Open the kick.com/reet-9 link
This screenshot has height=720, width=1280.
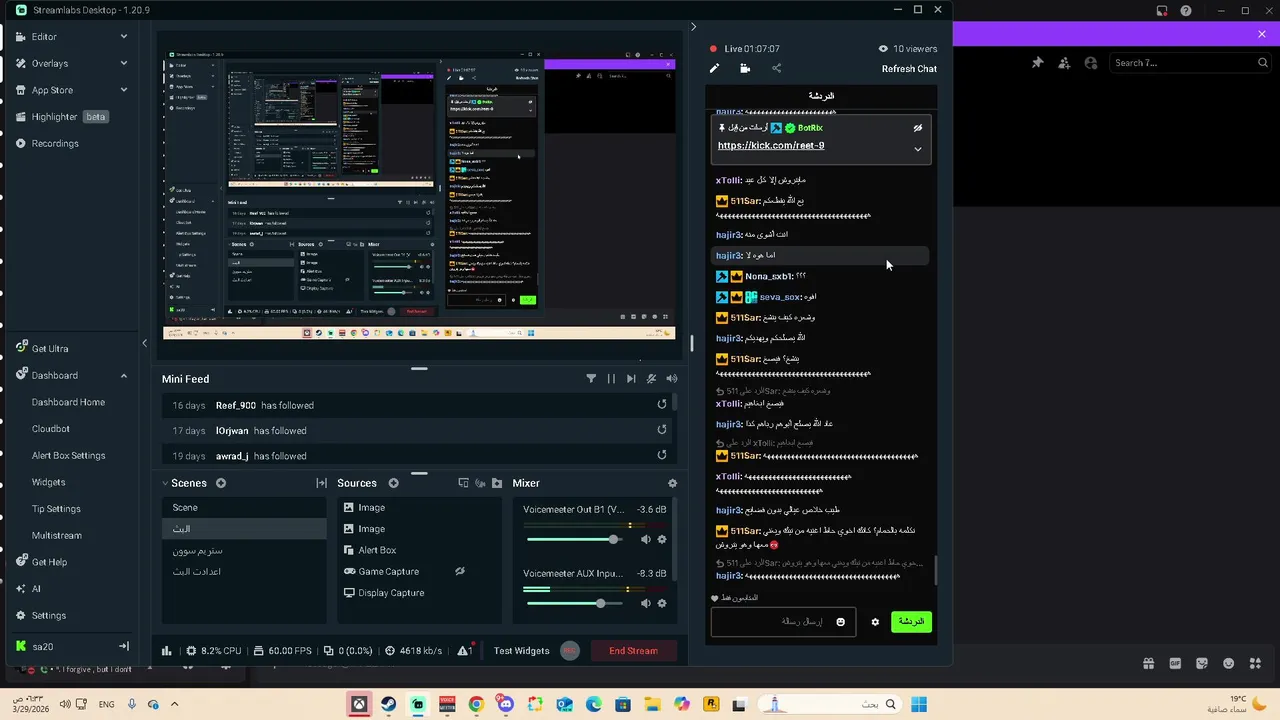pos(771,145)
